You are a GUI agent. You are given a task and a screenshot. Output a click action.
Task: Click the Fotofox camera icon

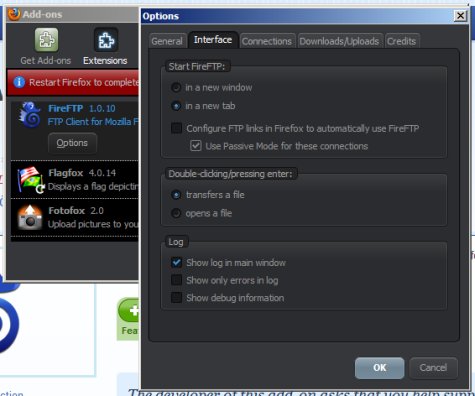coord(30,217)
